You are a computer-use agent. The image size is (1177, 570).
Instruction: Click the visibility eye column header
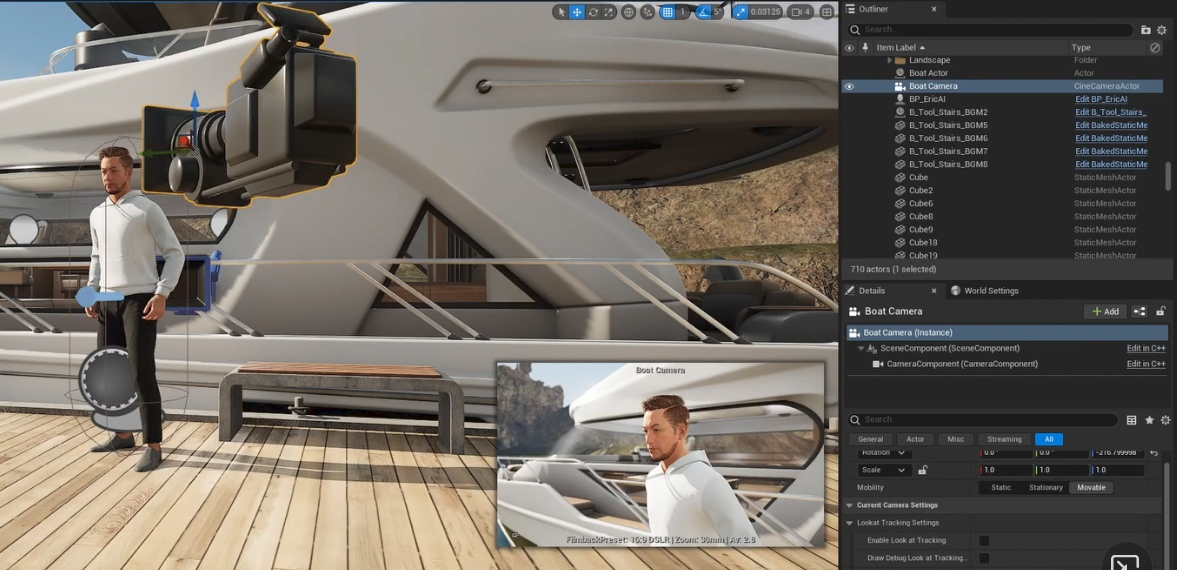coord(850,47)
